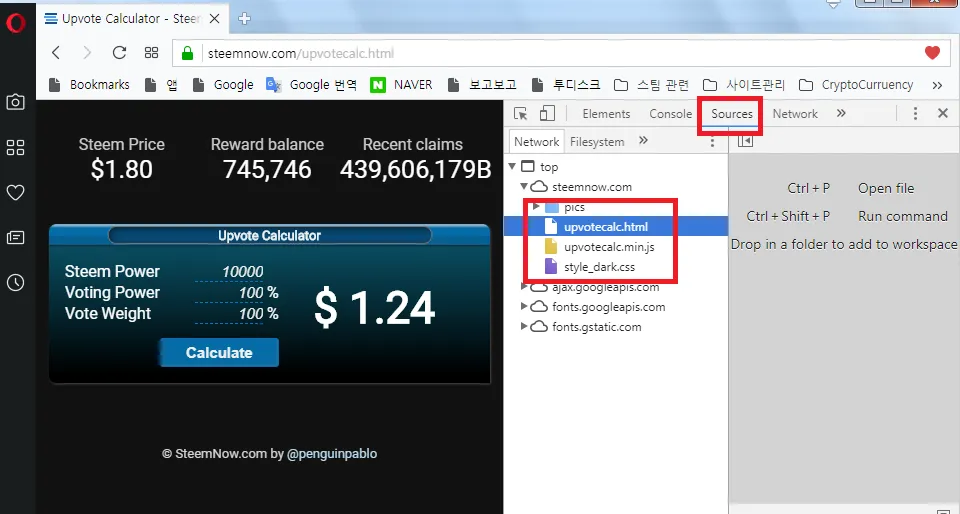Open Speed Dial start page button
Image resolution: width=960 pixels, height=514 pixels.
coord(151,53)
